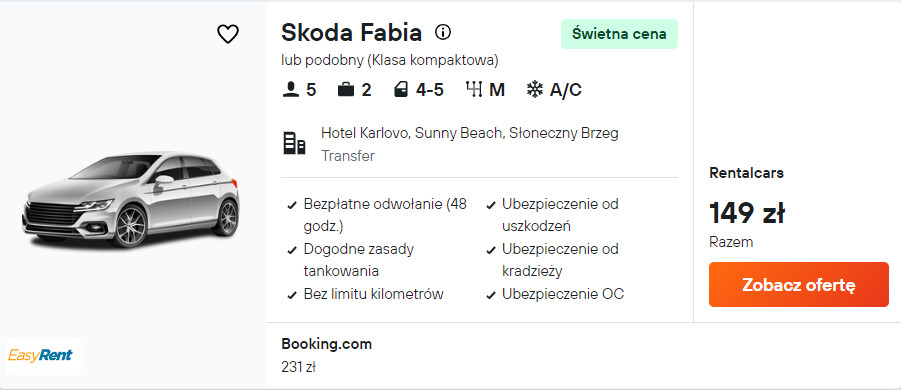Click the manual gearbox icon
Screen dimensions: 901x390
click(473, 90)
